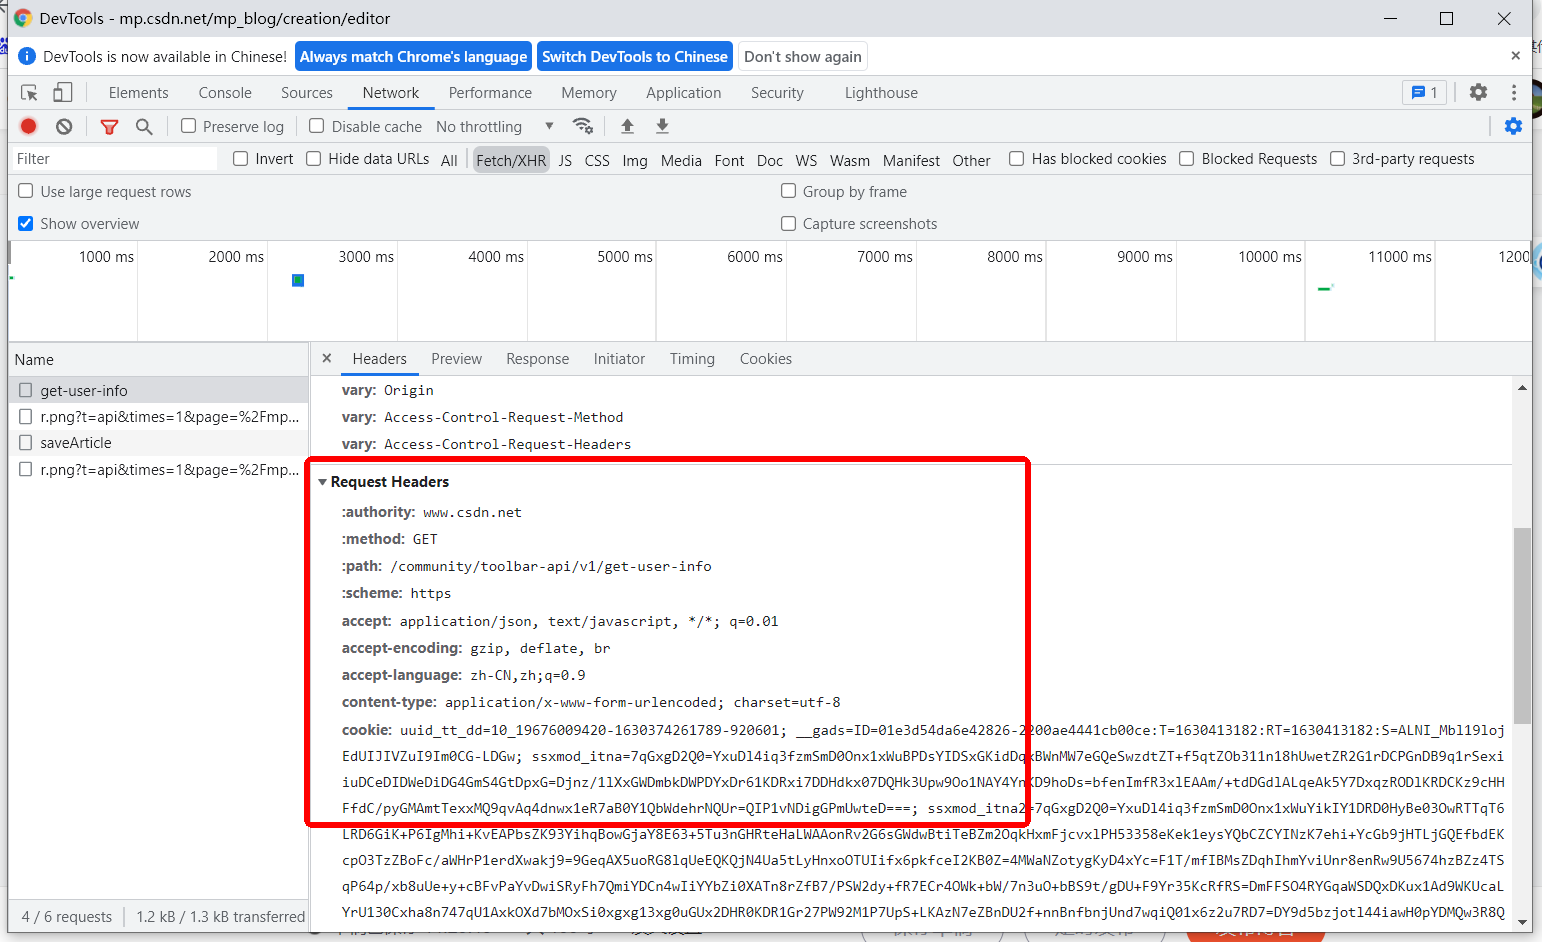The width and height of the screenshot is (1542, 942).
Task: Open the Console panel
Action: [x=224, y=92]
